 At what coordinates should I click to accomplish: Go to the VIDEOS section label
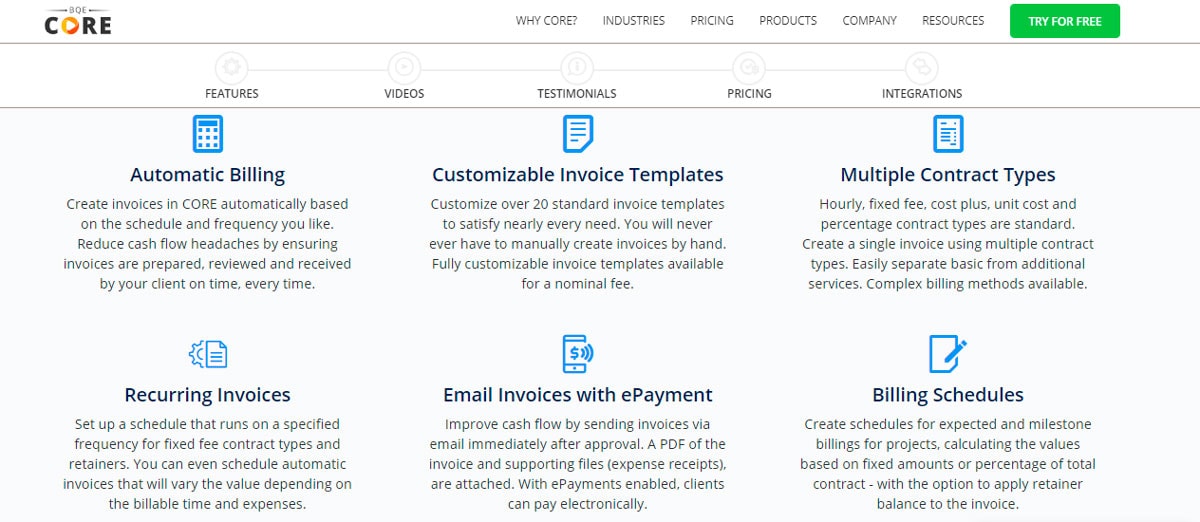point(404,93)
